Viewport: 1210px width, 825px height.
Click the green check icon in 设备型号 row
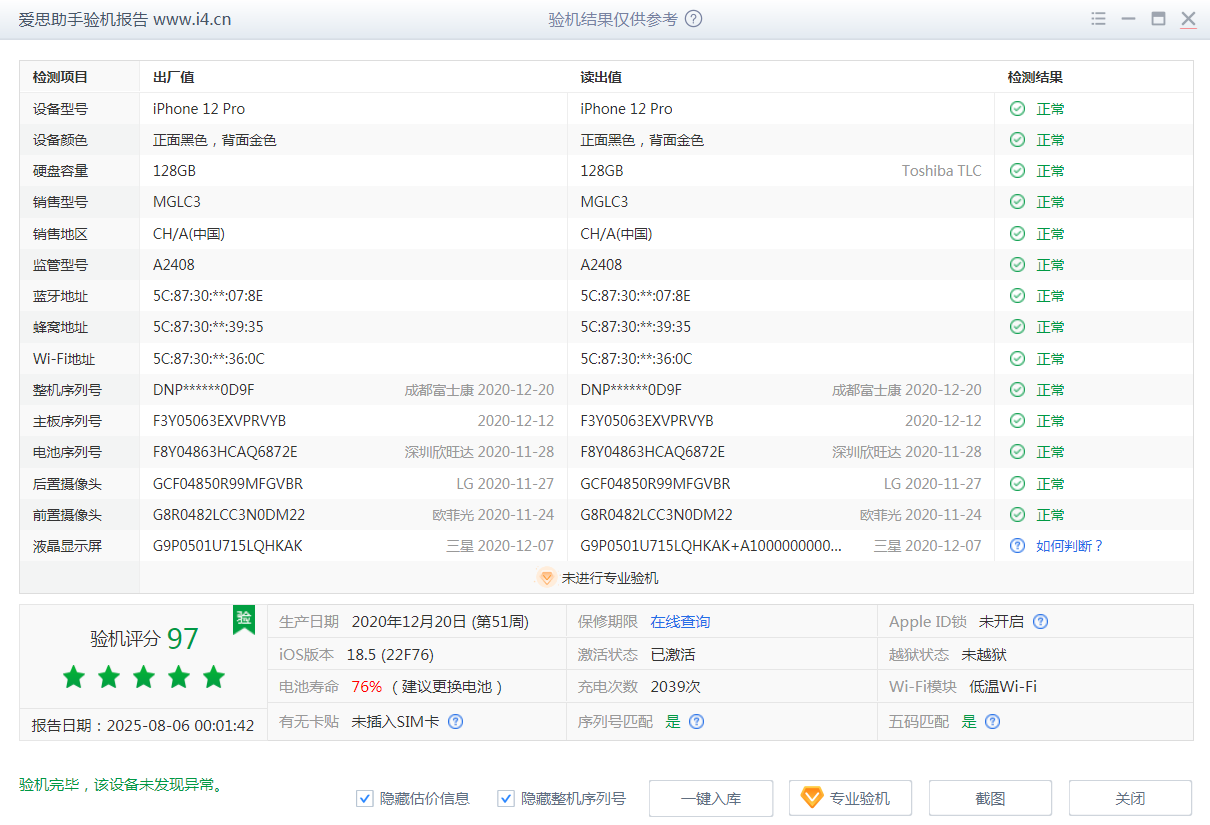tap(1017, 109)
